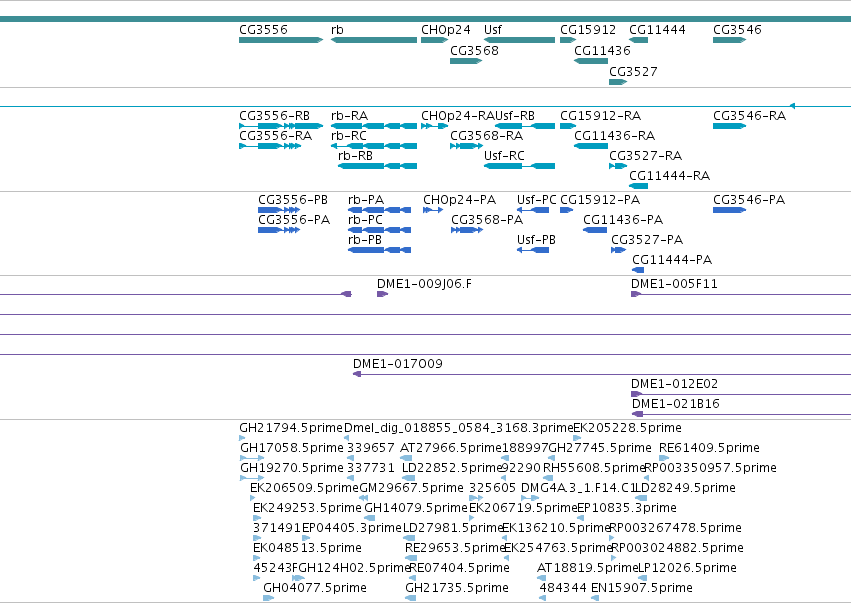
Task: Open EST AT27966.5prime
Action: pos(406,458)
